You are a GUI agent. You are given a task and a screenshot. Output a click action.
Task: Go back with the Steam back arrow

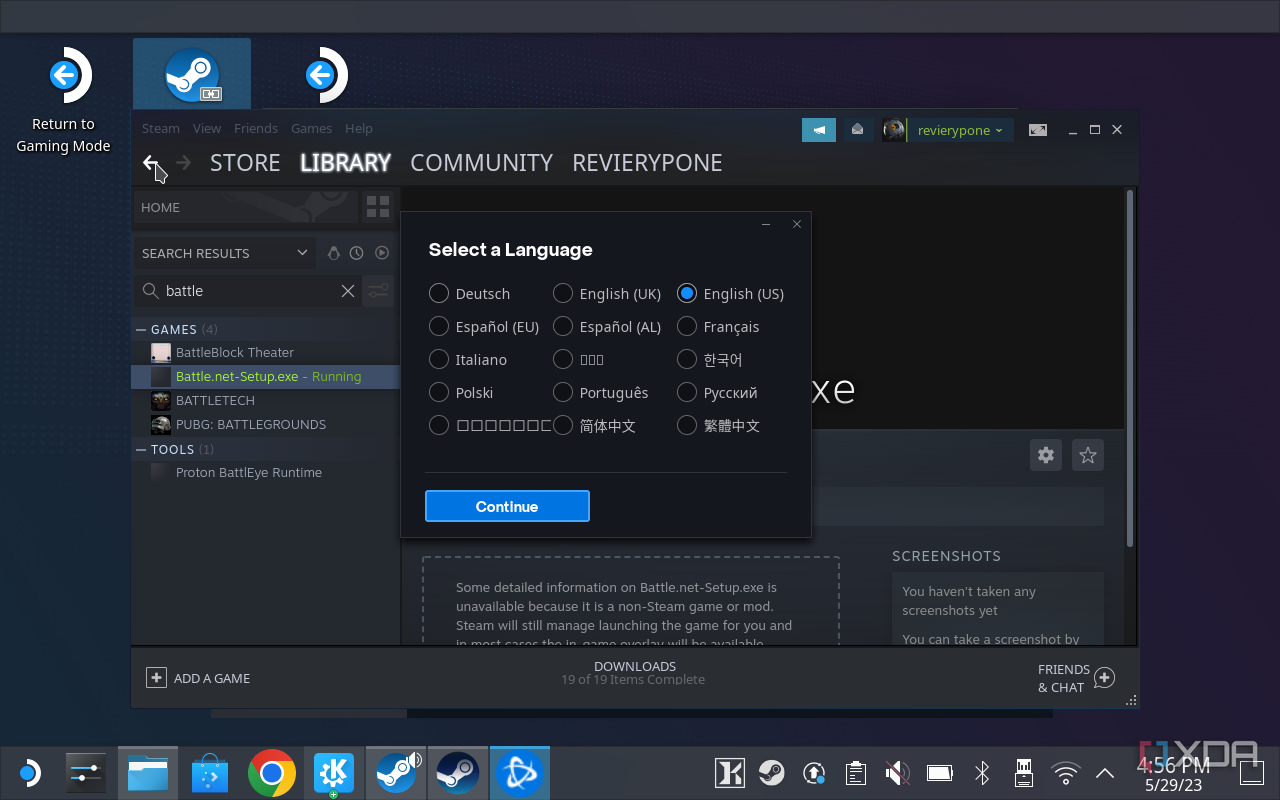point(150,163)
